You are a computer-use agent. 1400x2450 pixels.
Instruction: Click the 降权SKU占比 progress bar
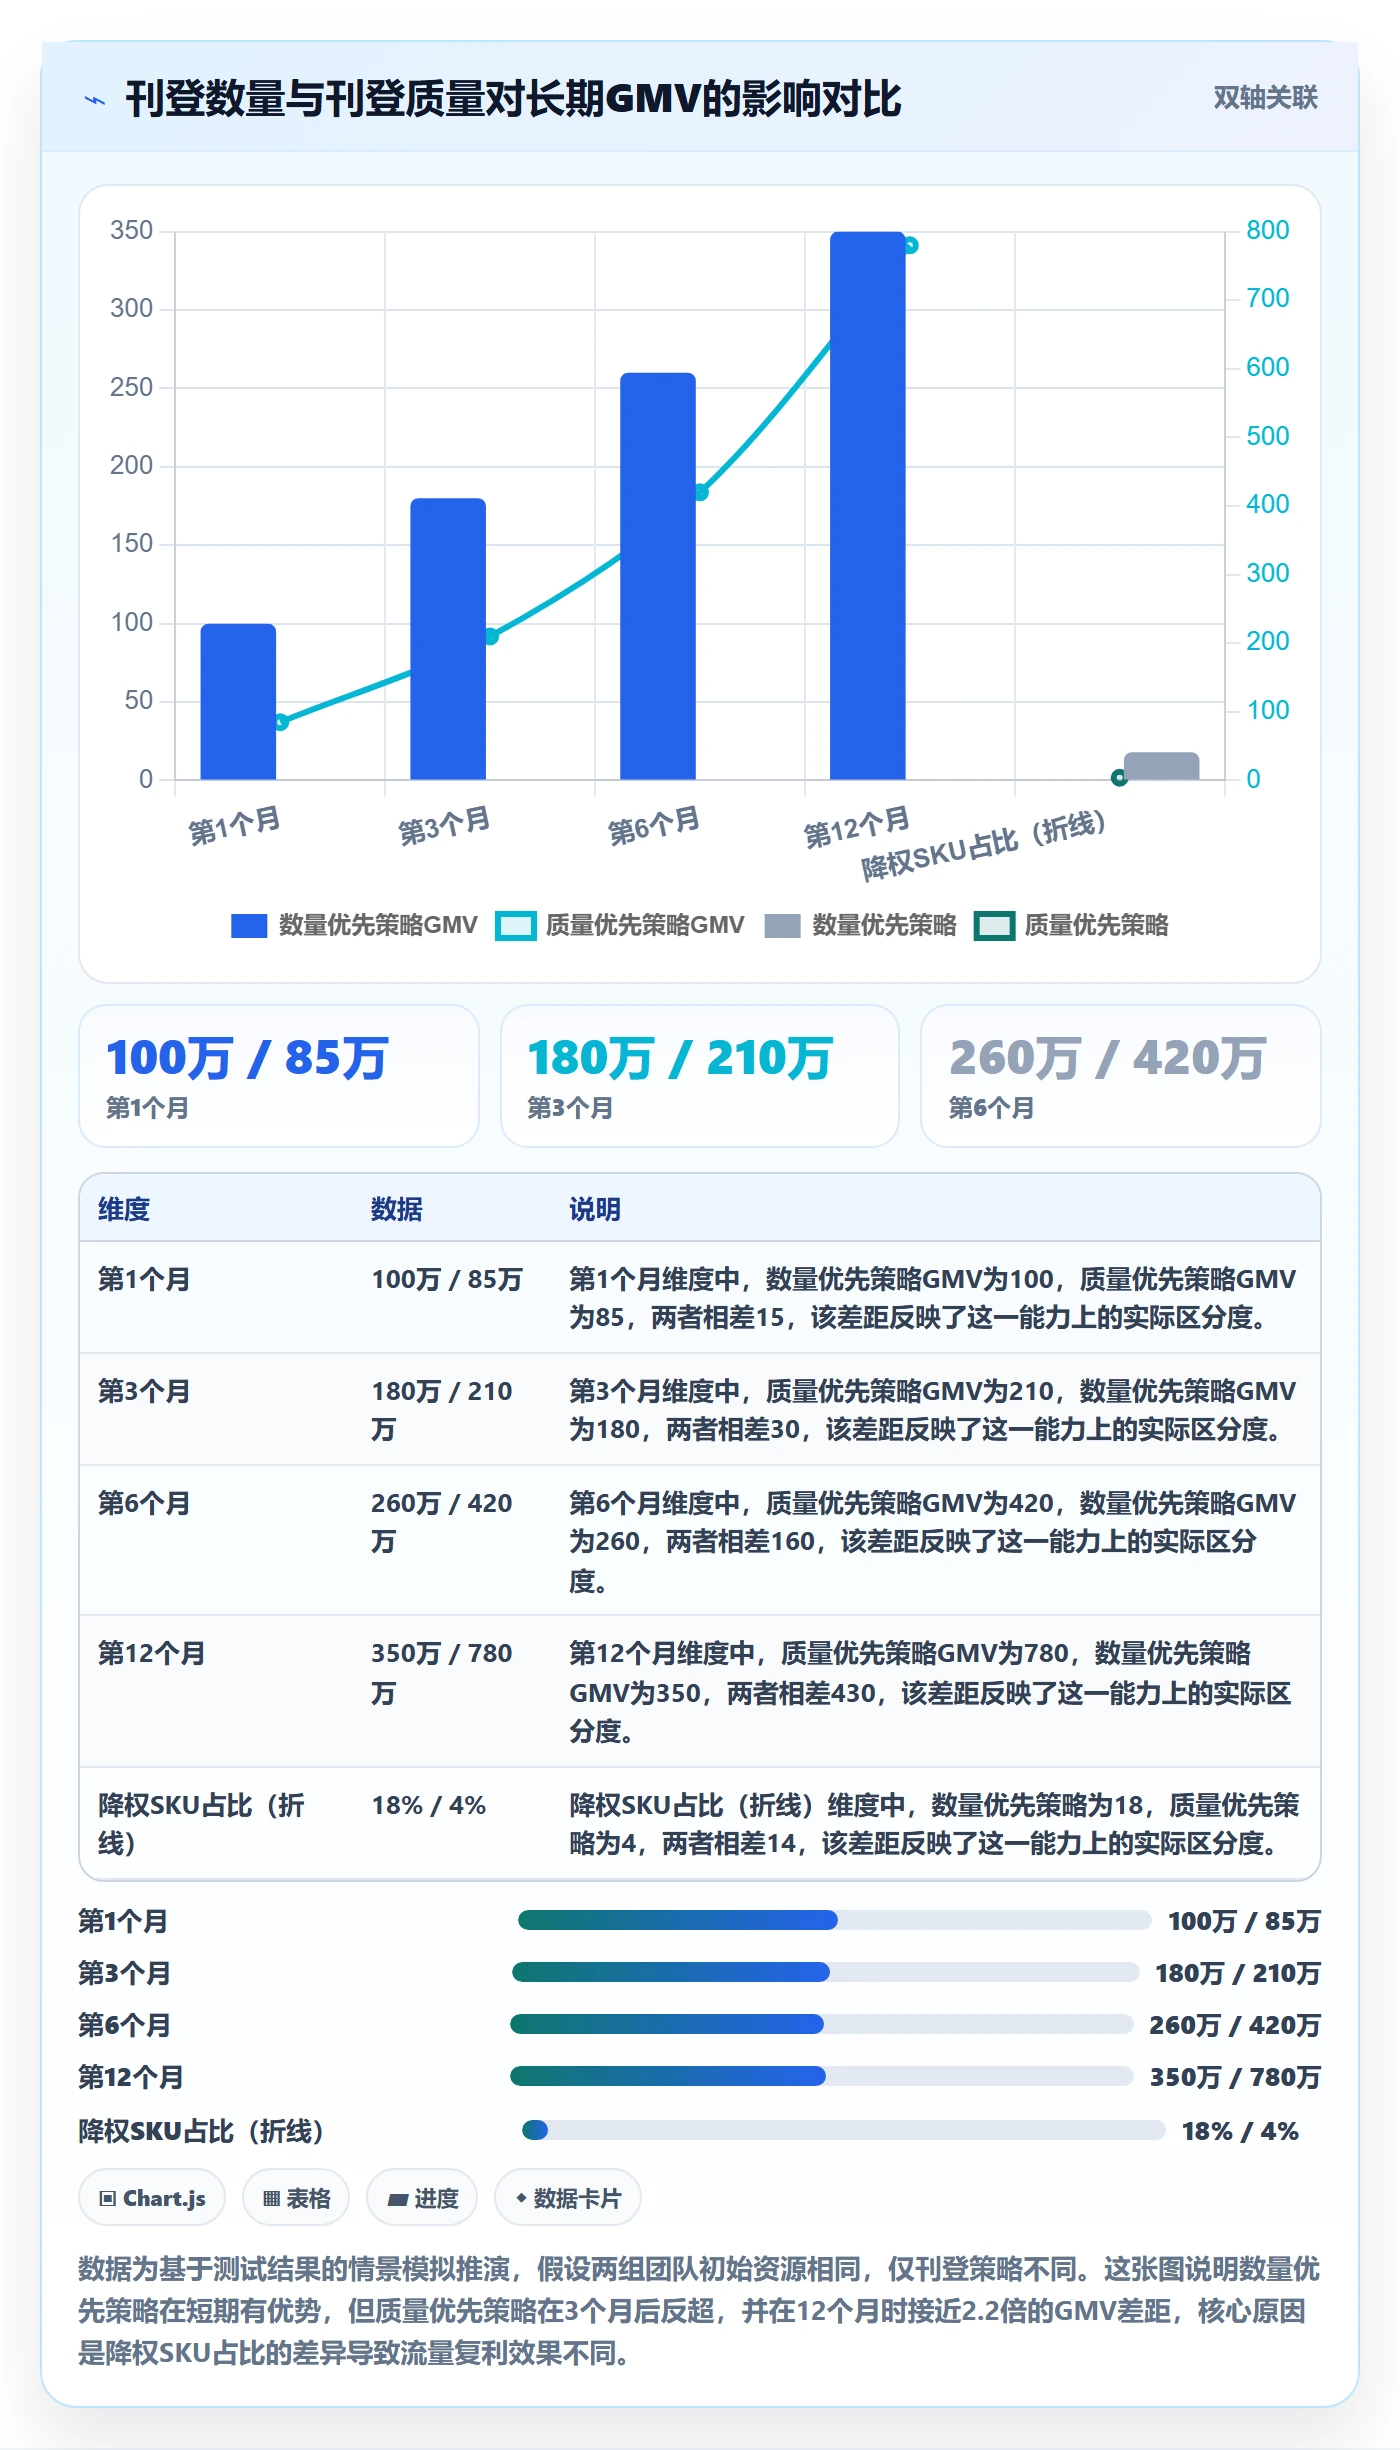[x=844, y=2130]
